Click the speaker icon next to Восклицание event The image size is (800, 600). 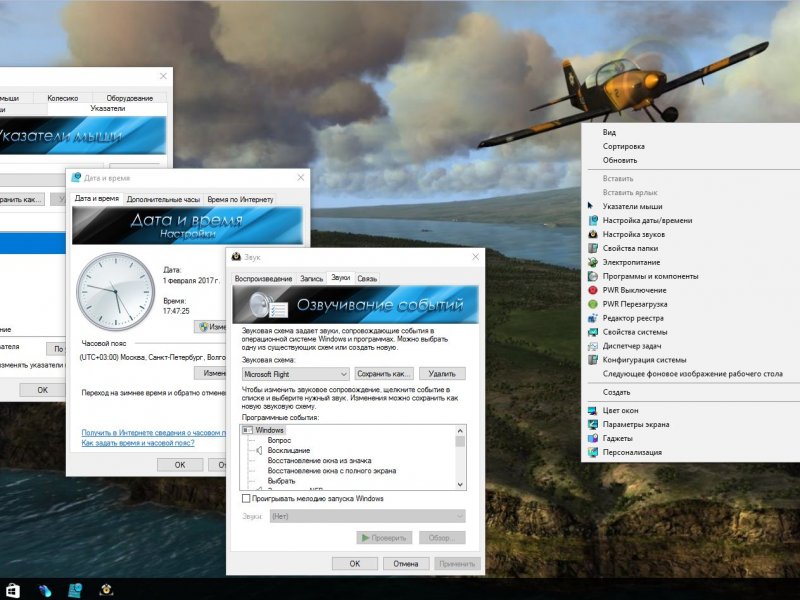click(259, 451)
